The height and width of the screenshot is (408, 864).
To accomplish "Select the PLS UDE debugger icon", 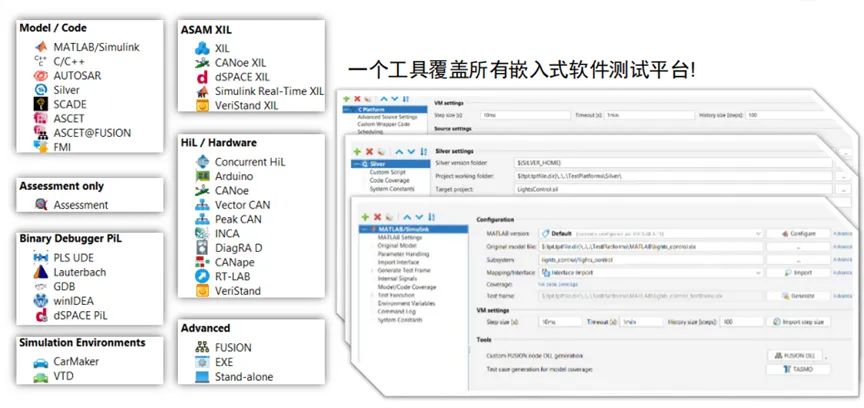I will coord(41,257).
